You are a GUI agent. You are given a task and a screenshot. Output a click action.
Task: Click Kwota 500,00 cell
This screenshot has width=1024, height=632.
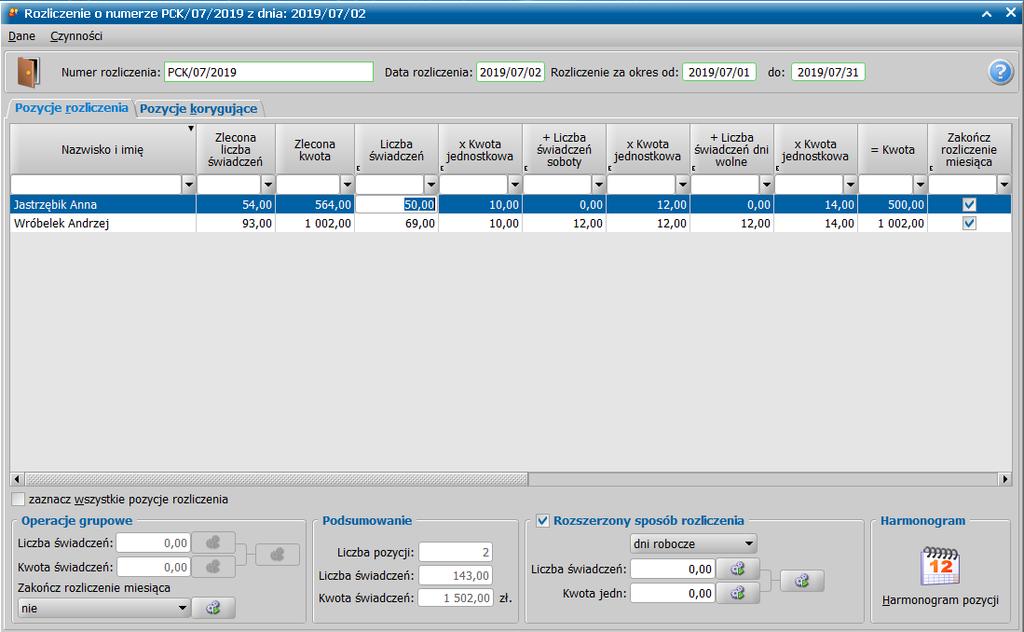point(893,204)
